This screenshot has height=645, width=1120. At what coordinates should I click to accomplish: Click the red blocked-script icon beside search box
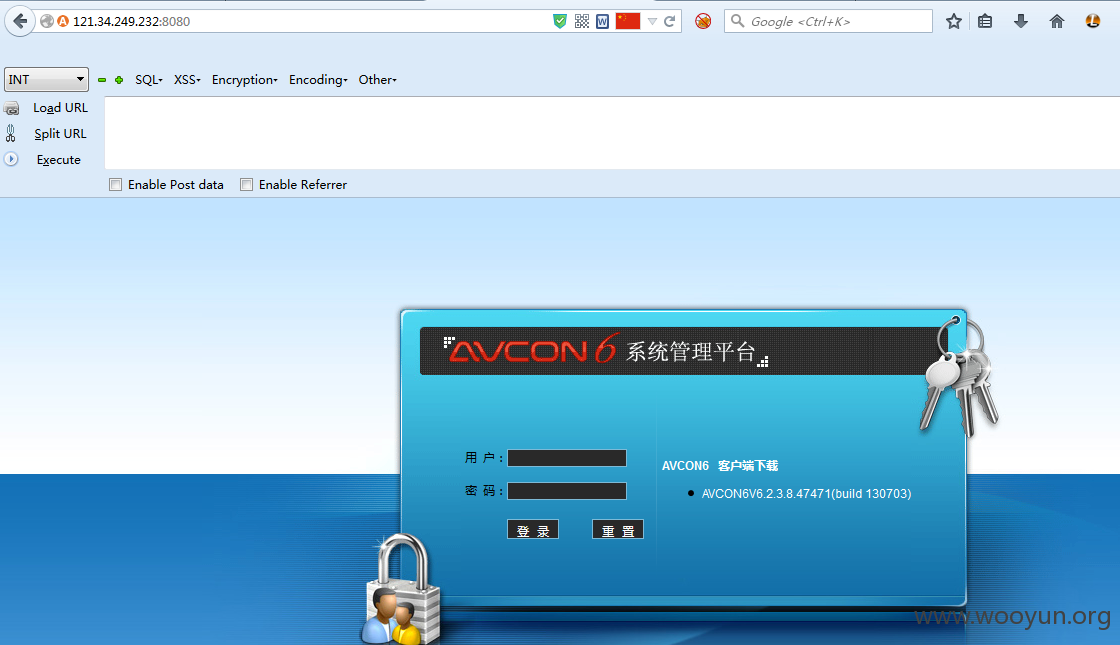pyautogui.click(x=703, y=21)
